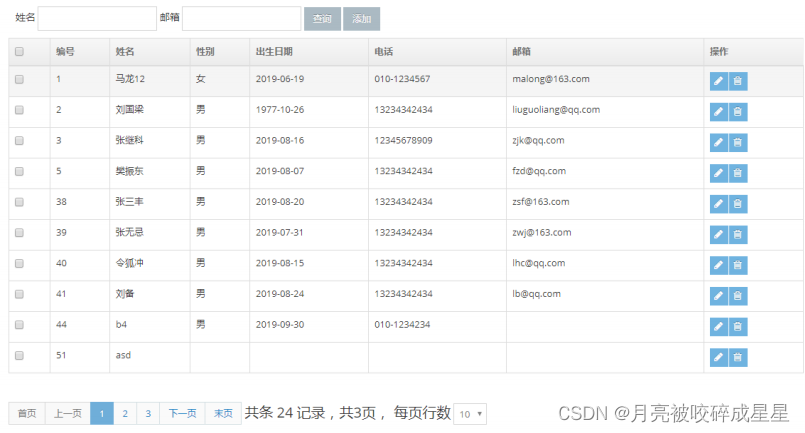Screen dimensions: 805x433
Task: Click edit pencil icon for 马龙12 row
Action: (x=718, y=81)
